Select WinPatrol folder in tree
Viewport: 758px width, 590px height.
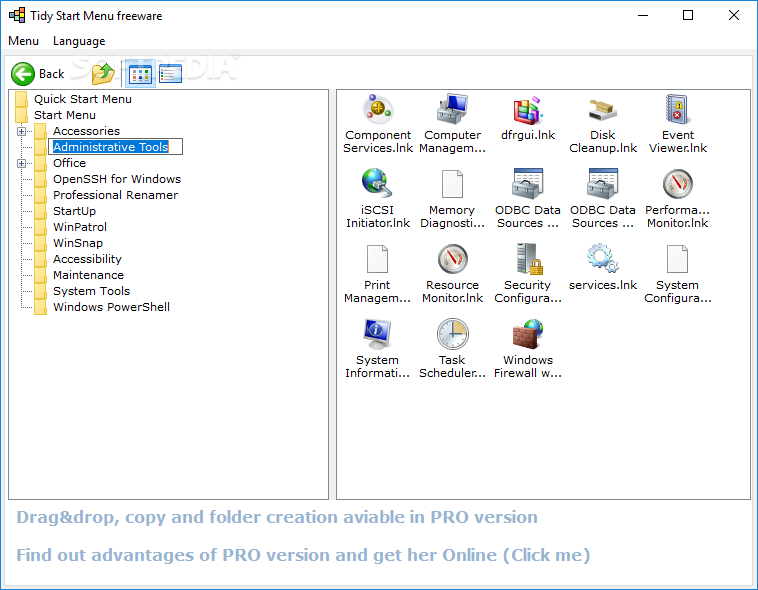tap(80, 227)
